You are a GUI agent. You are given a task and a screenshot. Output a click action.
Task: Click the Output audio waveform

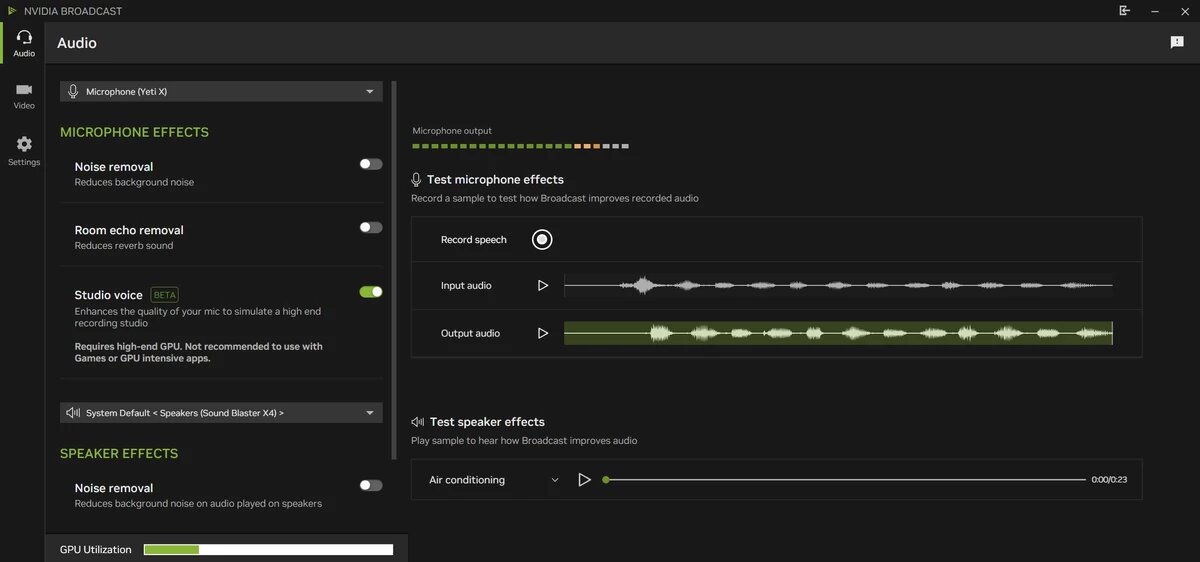coord(838,333)
